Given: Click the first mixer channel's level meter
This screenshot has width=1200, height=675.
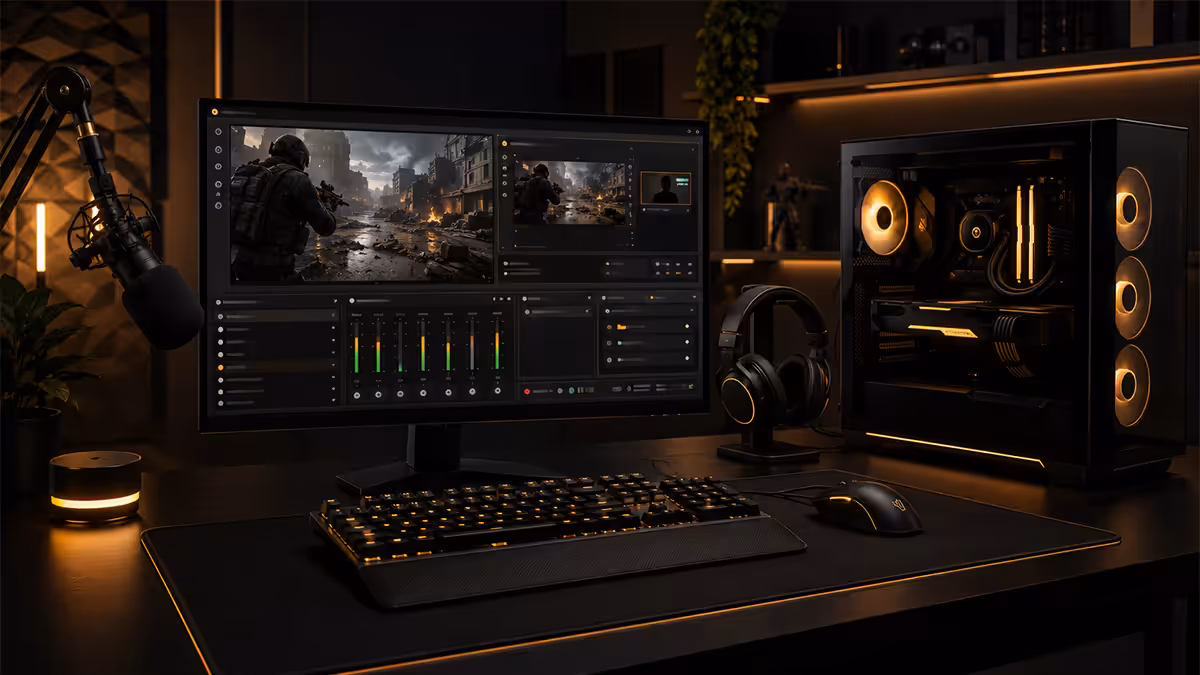Looking at the screenshot, I should pyautogui.click(x=356, y=346).
